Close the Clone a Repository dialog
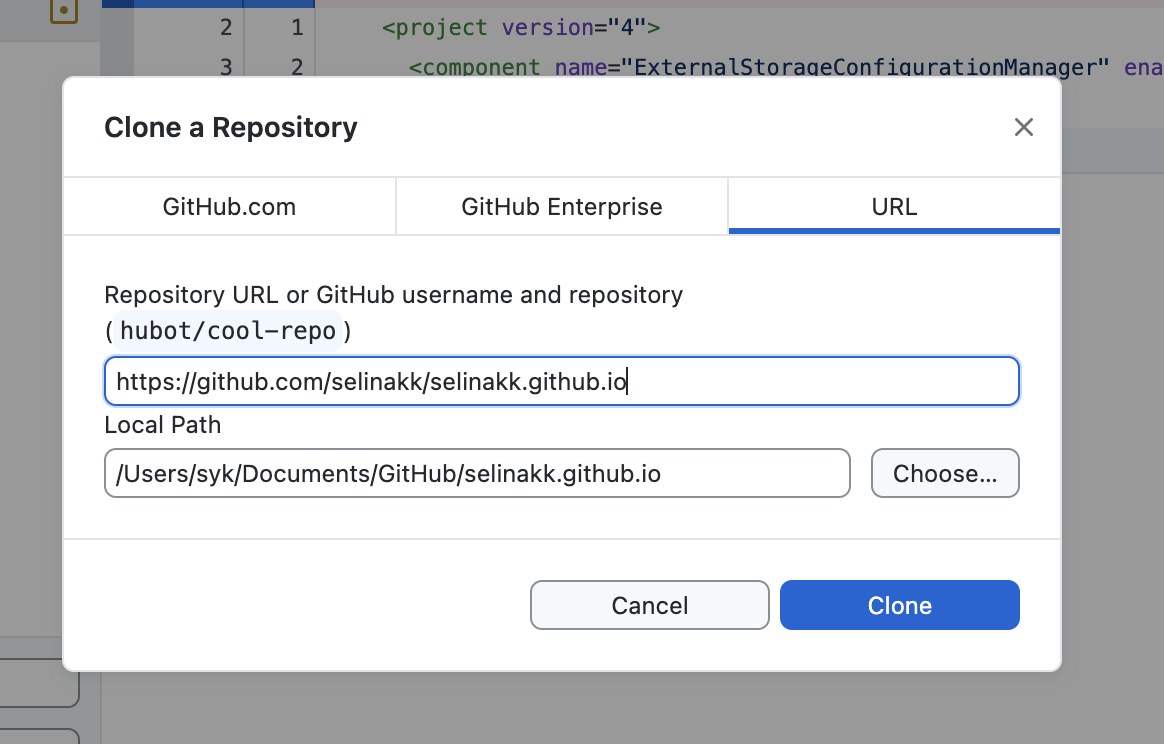 tap(1024, 127)
